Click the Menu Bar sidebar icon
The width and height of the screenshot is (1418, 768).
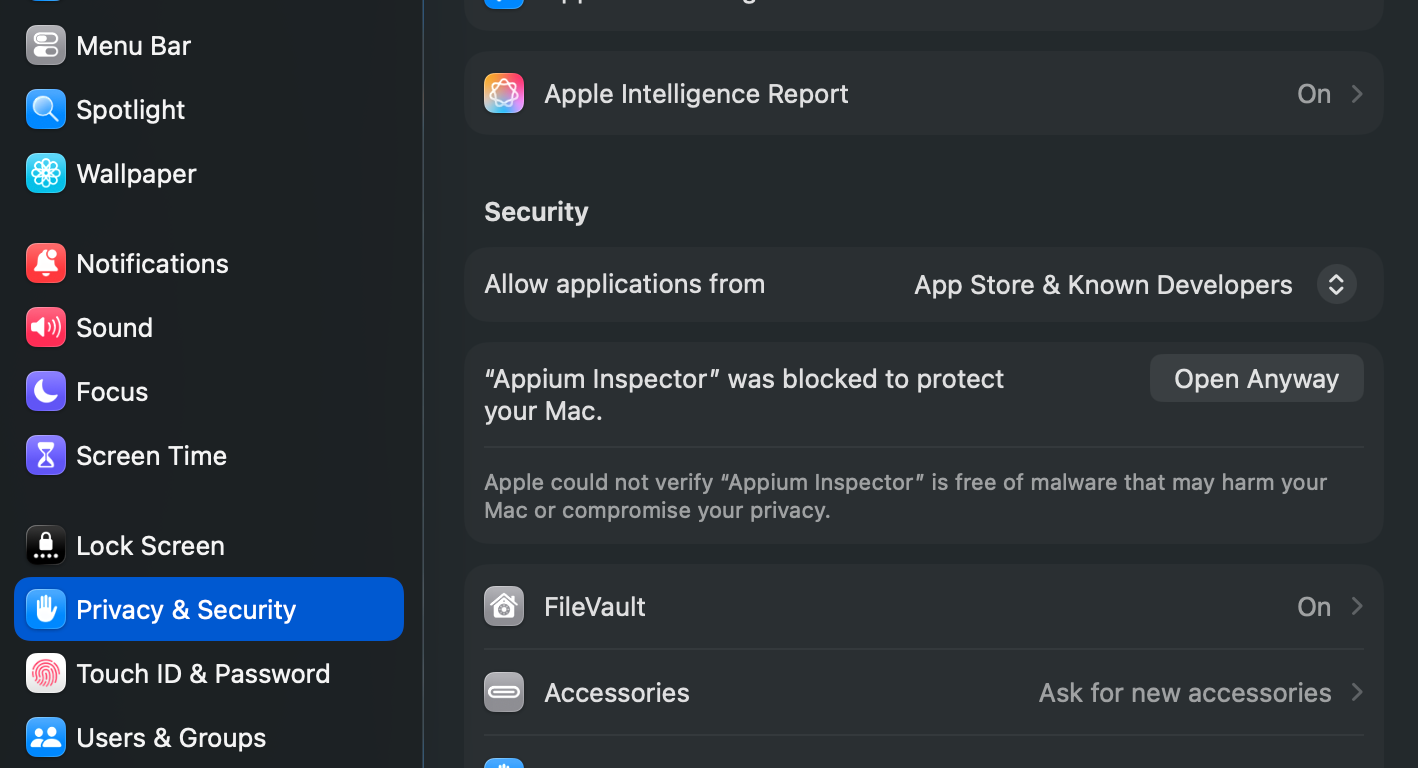tap(46, 46)
